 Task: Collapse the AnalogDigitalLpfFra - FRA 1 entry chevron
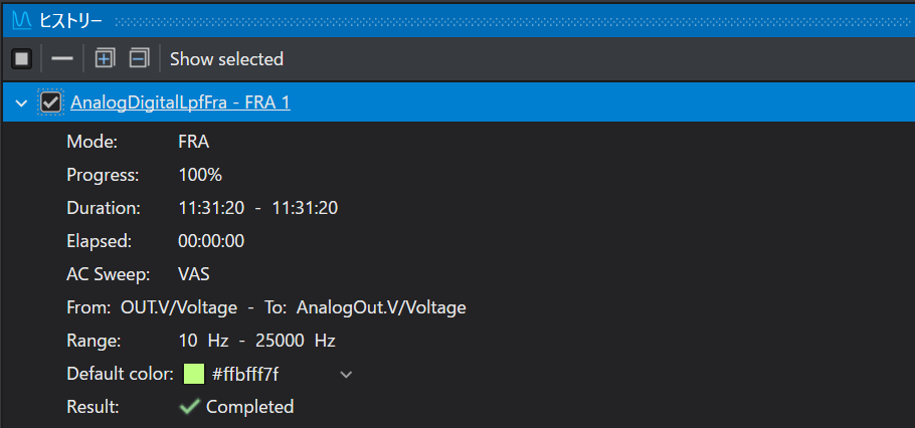(x=22, y=103)
